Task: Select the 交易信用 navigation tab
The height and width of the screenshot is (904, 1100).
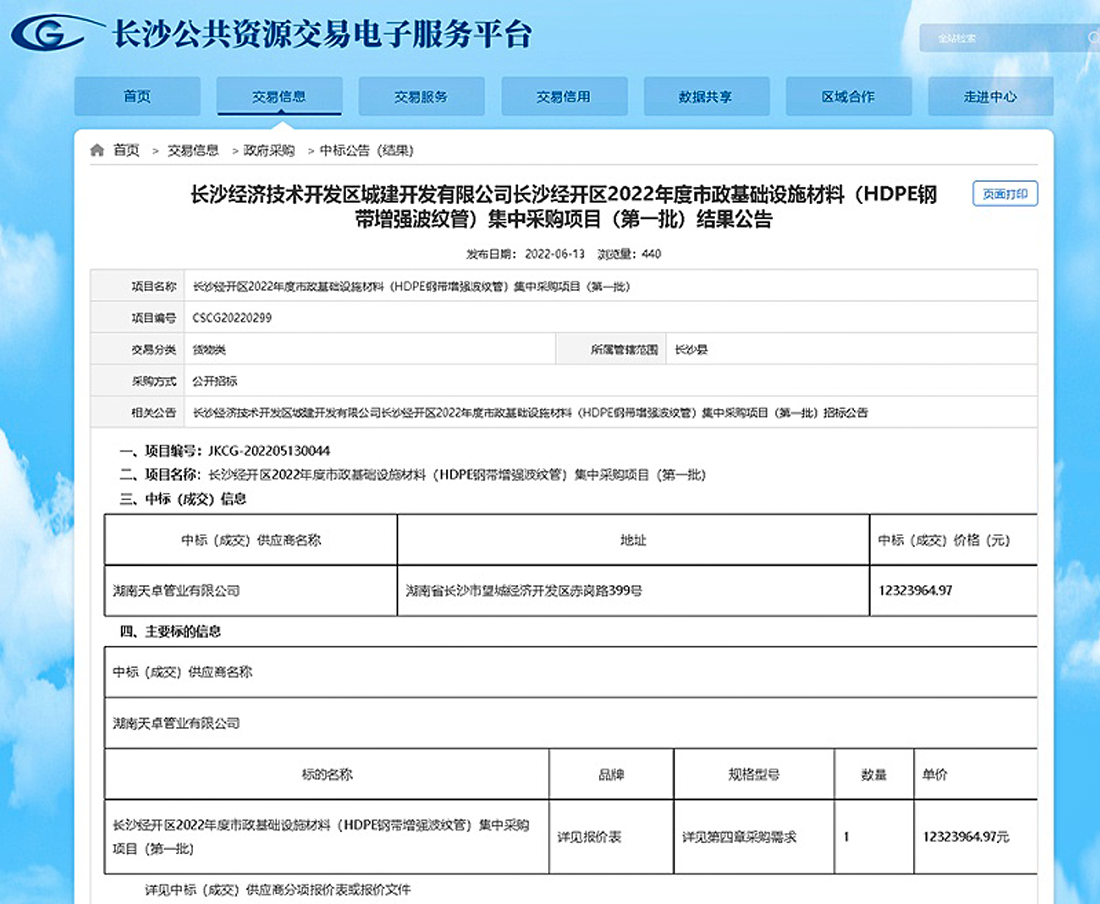Action: (563, 97)
